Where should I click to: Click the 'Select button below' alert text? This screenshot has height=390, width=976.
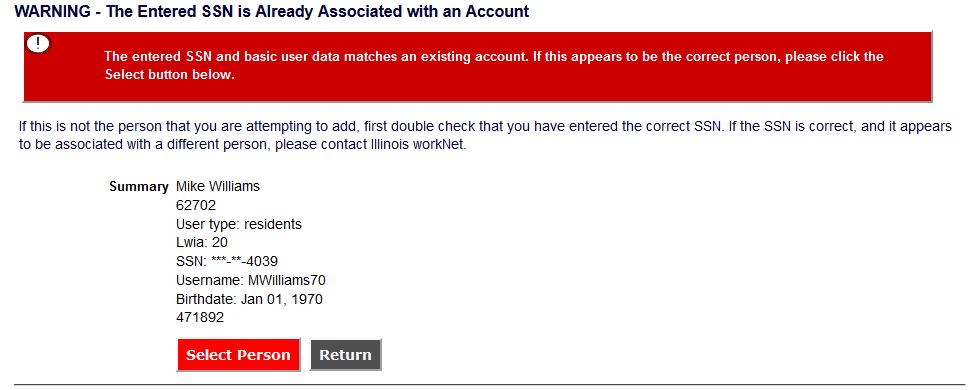click(x=169, y=75)
